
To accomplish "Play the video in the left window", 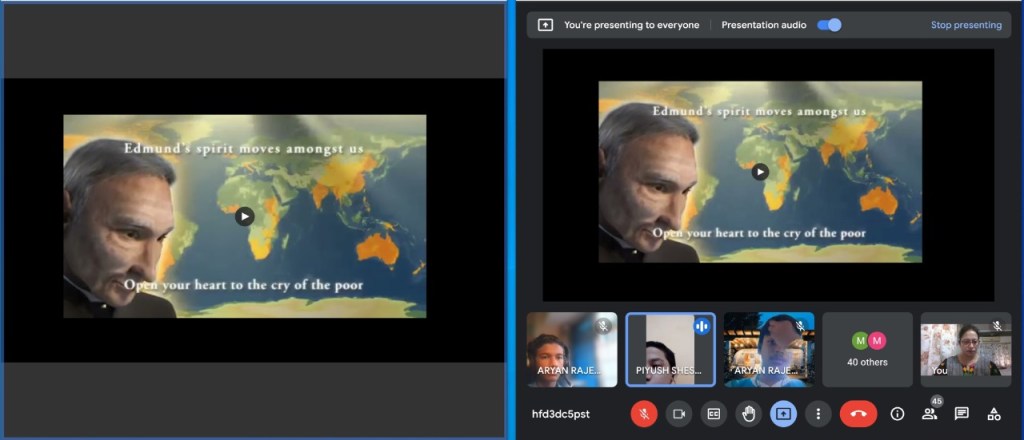I will click(x=245, y=216).
